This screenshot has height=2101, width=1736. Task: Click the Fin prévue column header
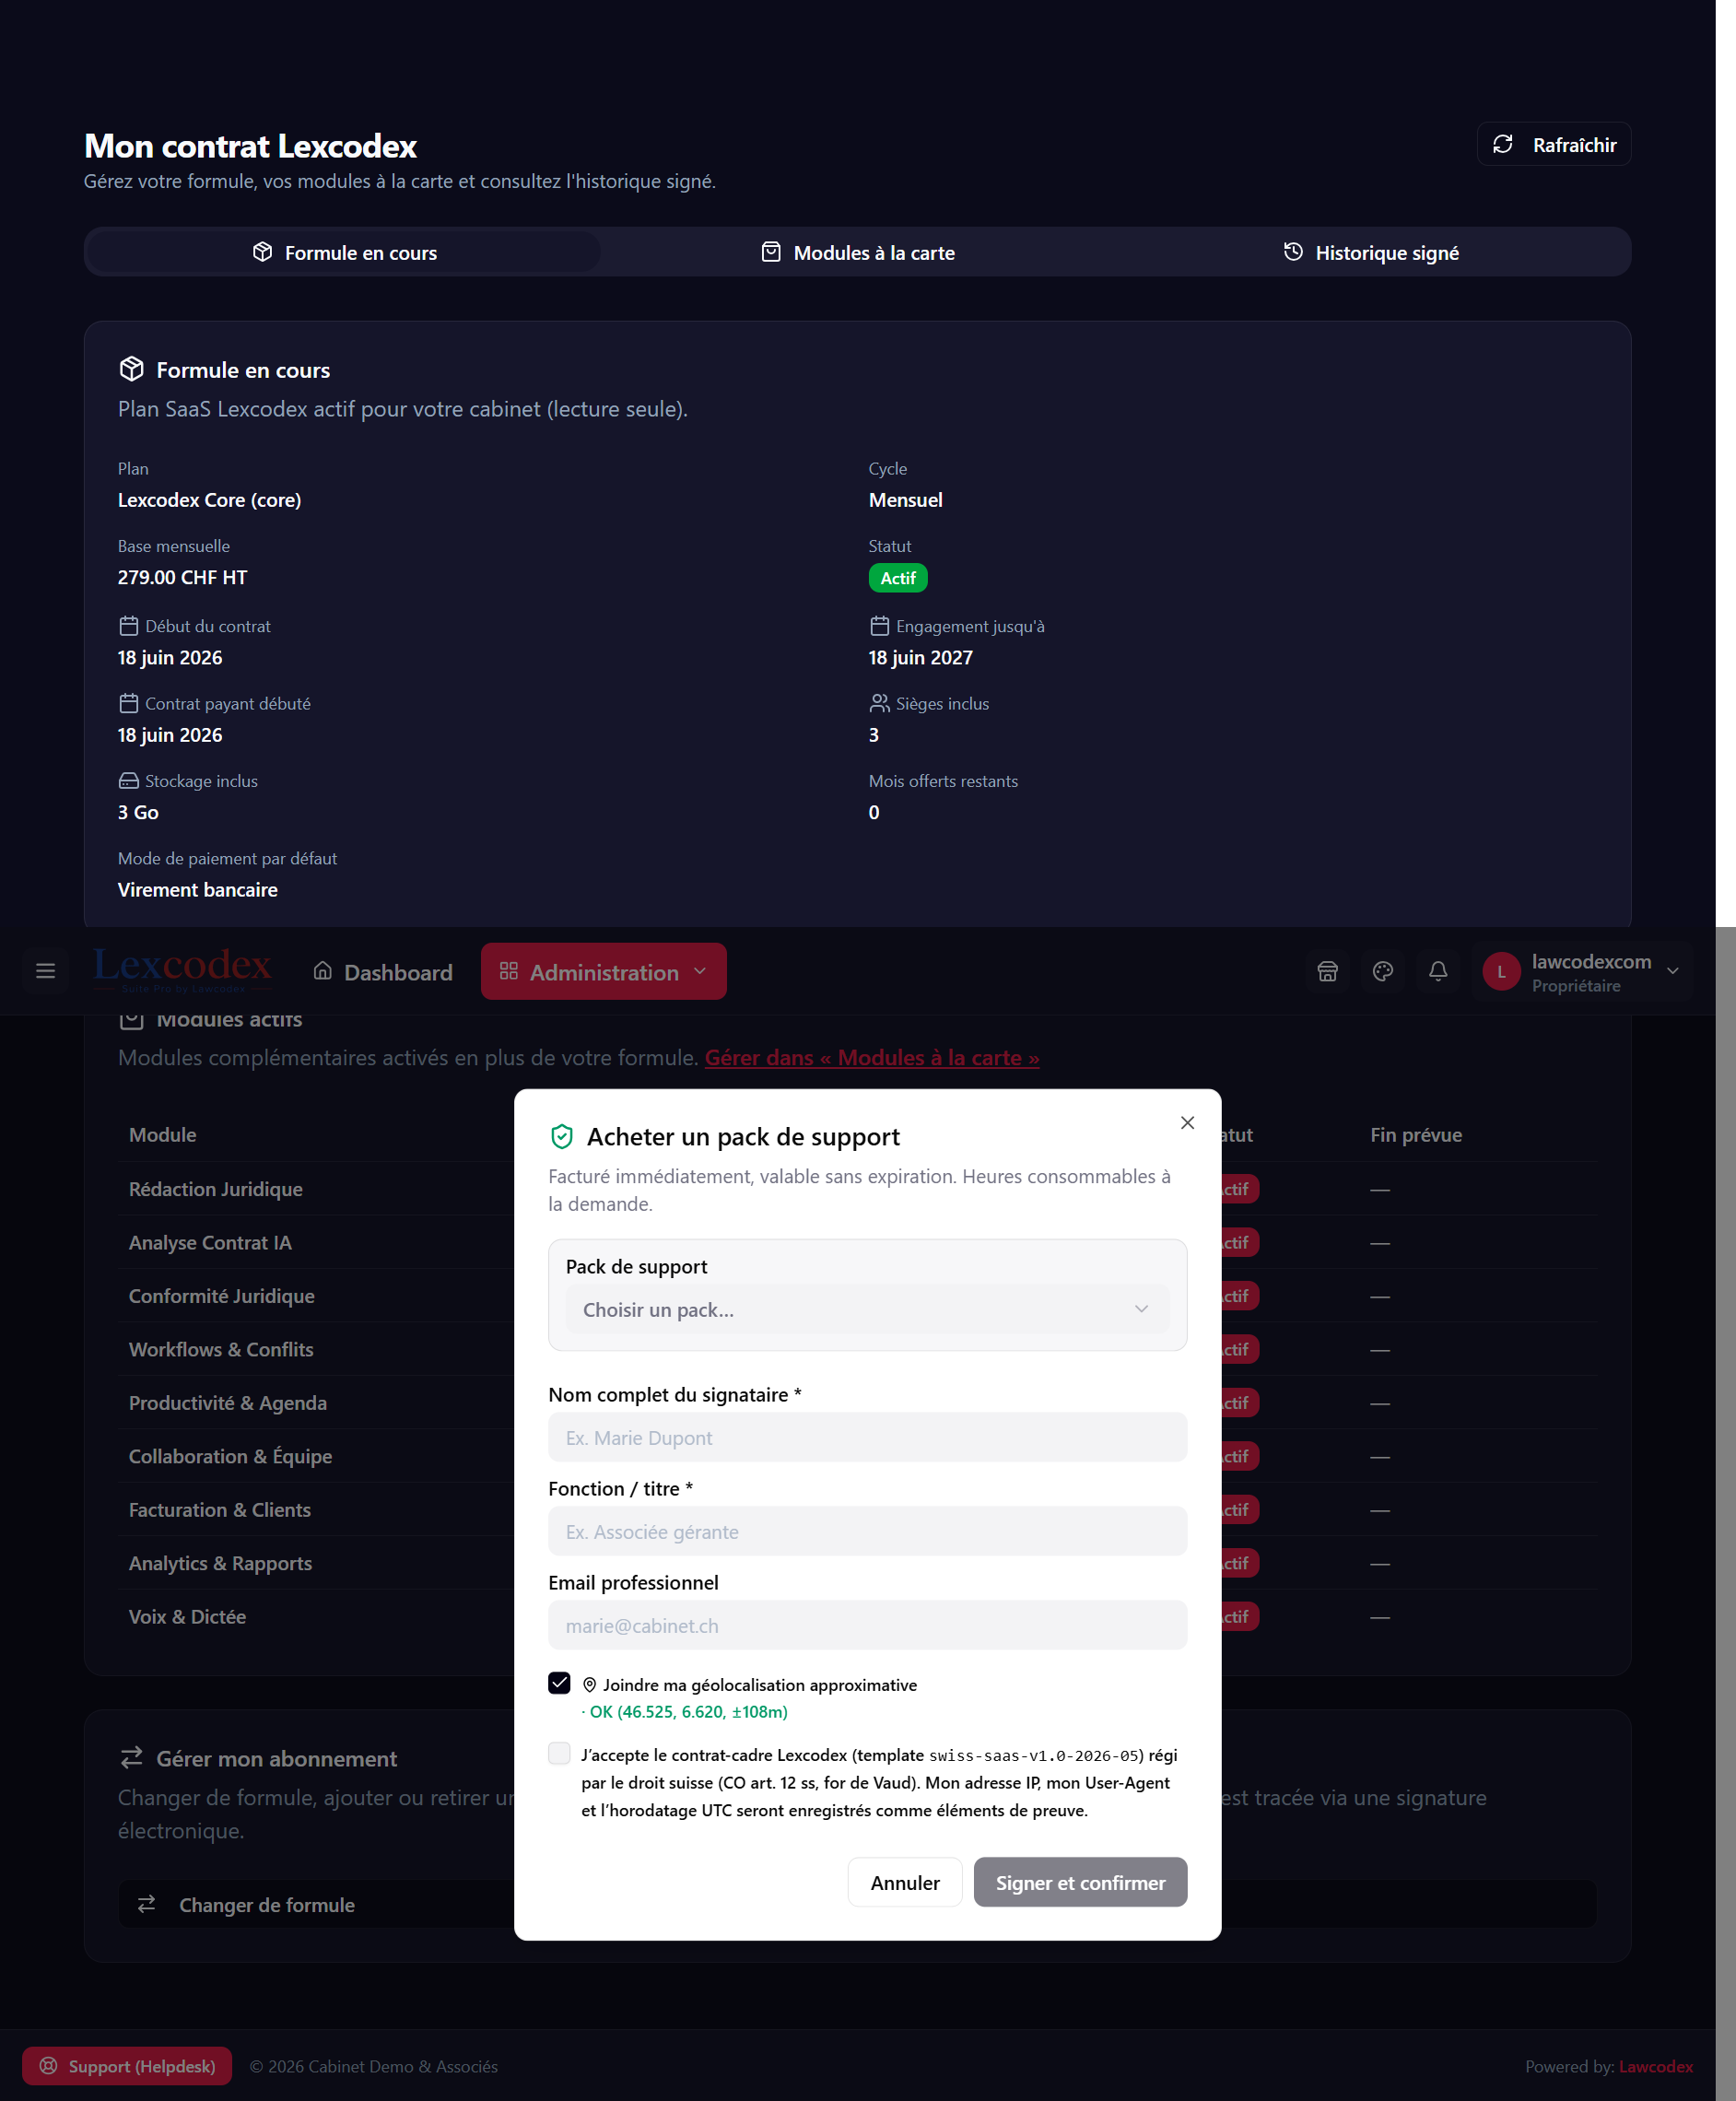coord(1416,1135)
